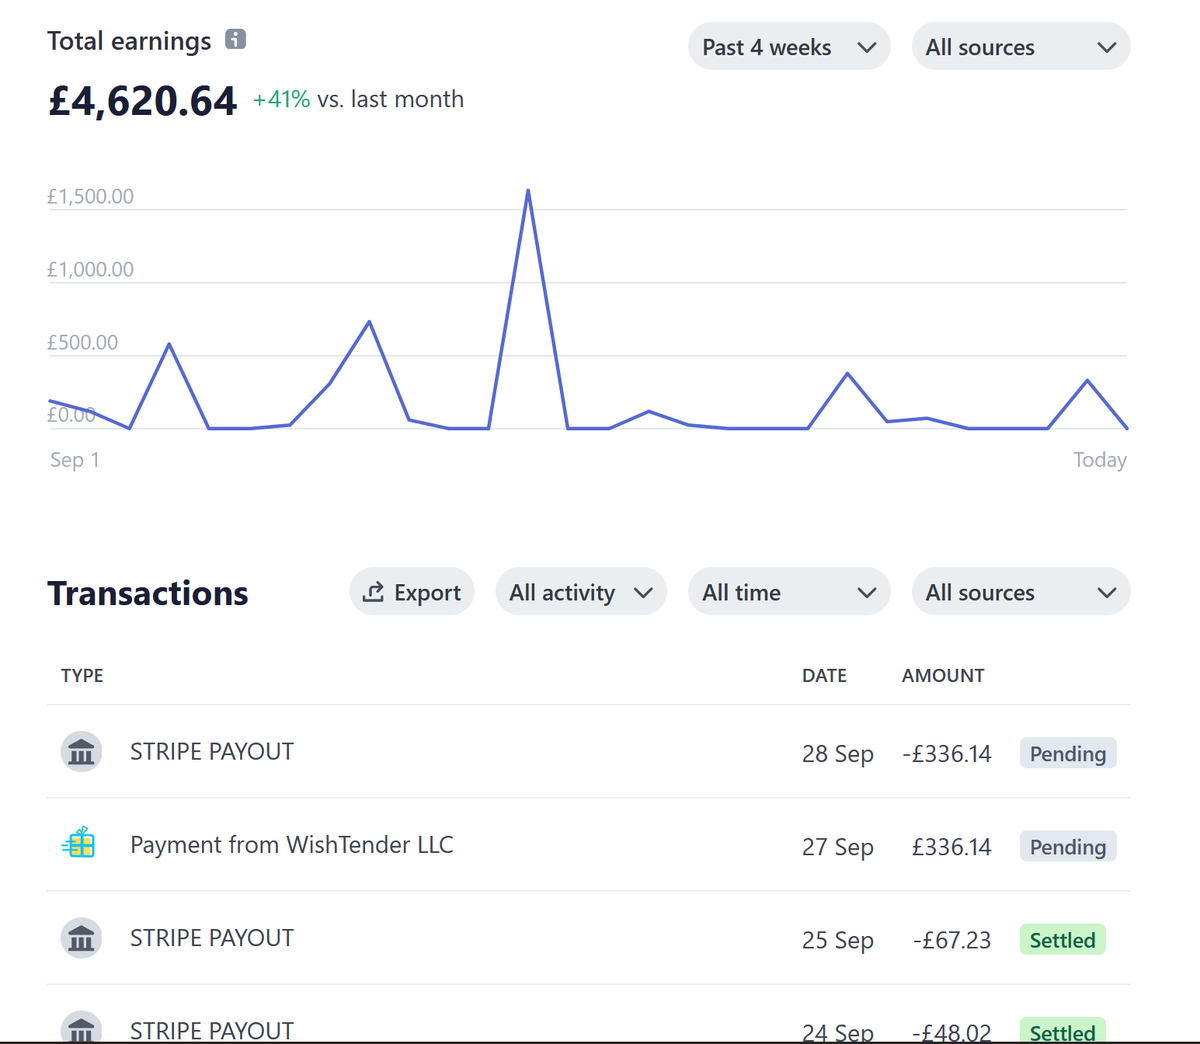Screen dimensions: 1200x1044
Task: Select STRIPE PAYOUT row dated 25 Sep
Action: [588, 938]
